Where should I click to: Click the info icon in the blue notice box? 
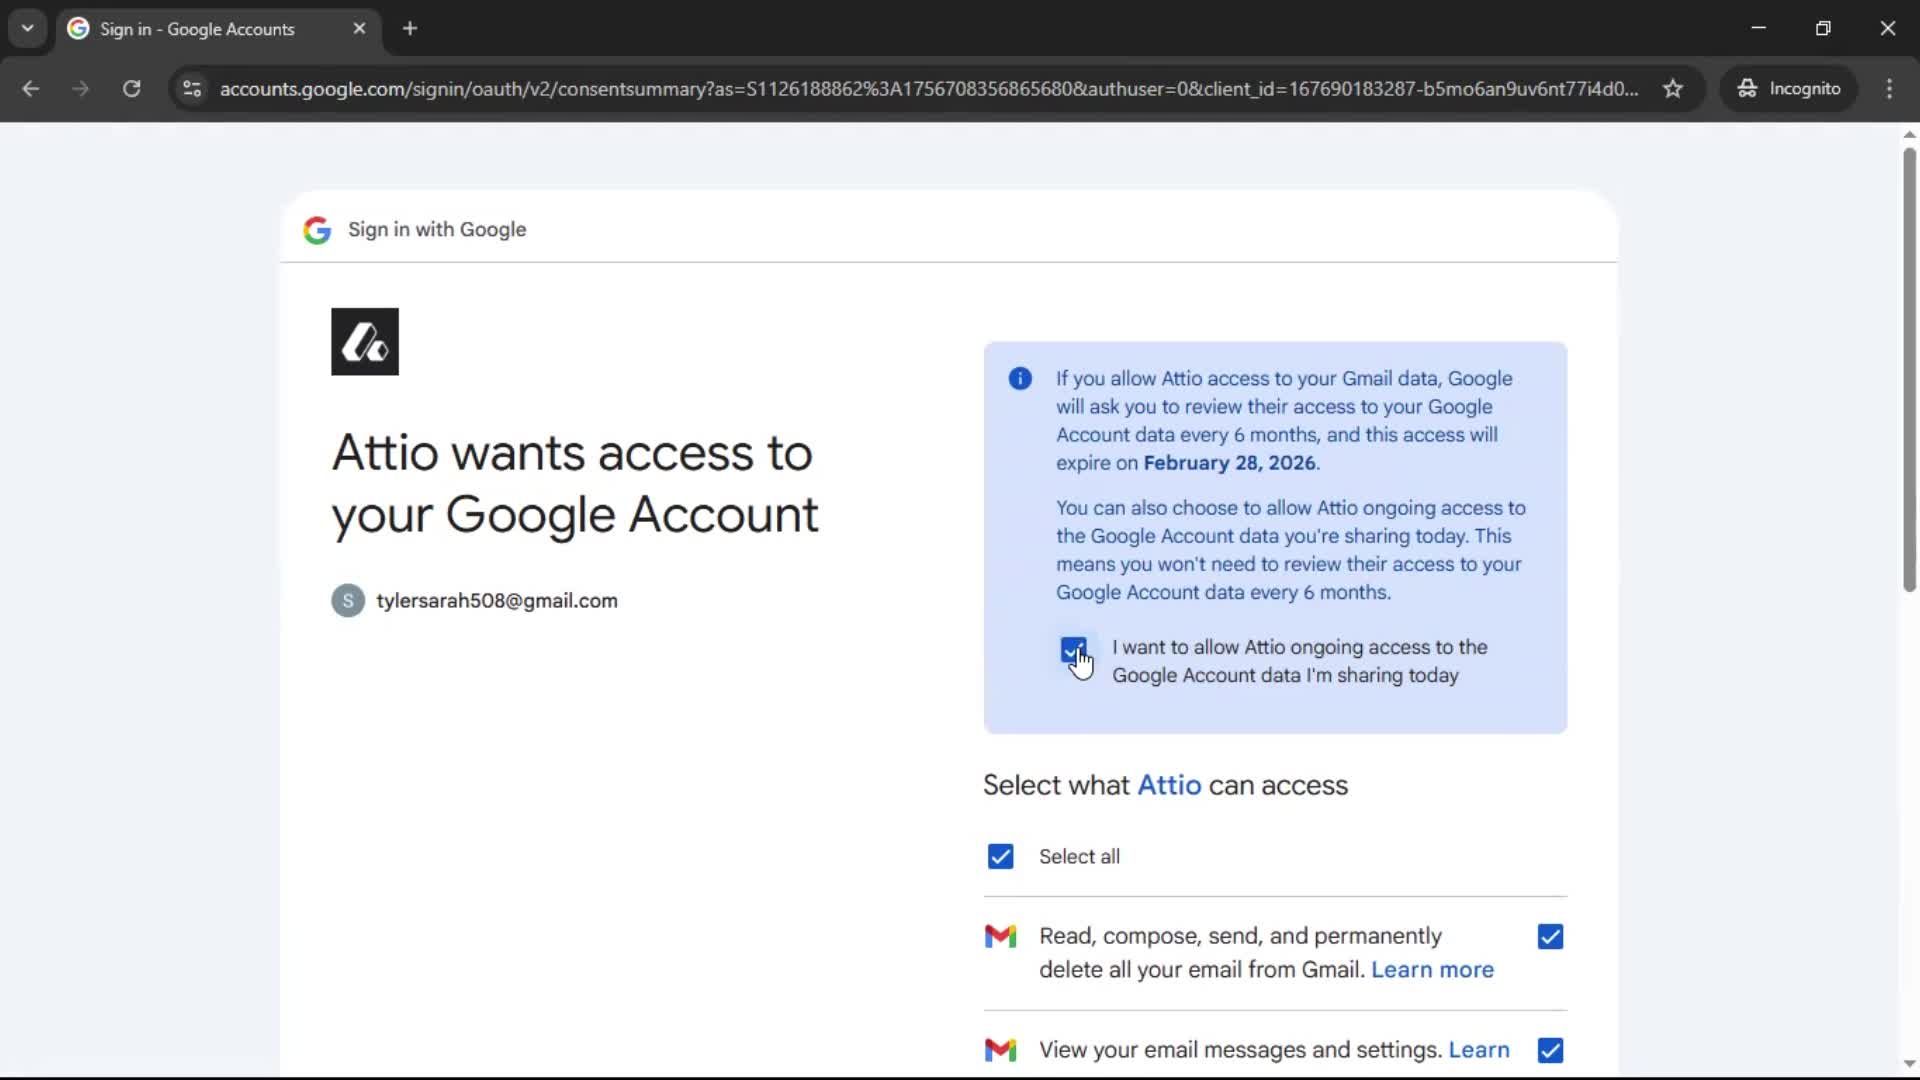[x=1019, y=379]
